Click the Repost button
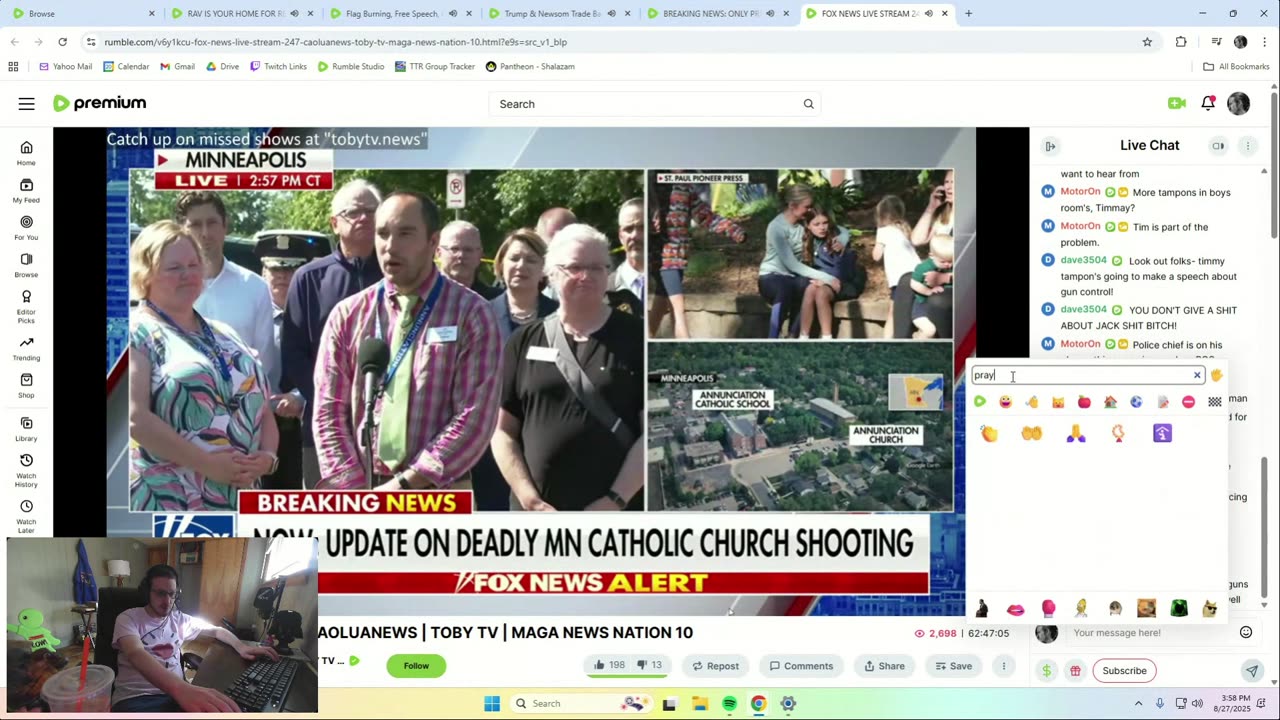 715,666
